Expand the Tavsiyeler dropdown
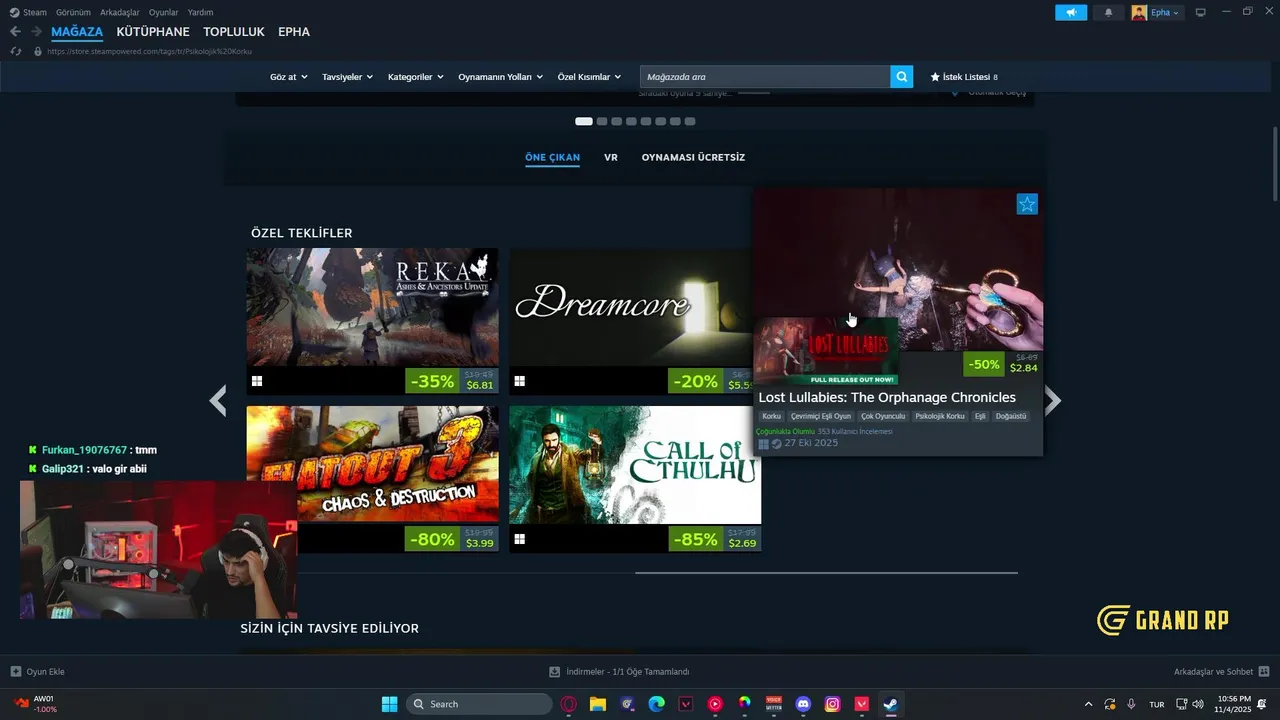The height and width of the screenshot is (720, 1280). 347,77
